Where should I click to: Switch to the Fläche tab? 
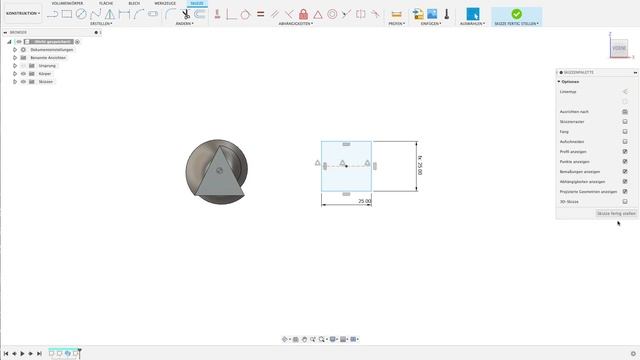coord(106,3)
